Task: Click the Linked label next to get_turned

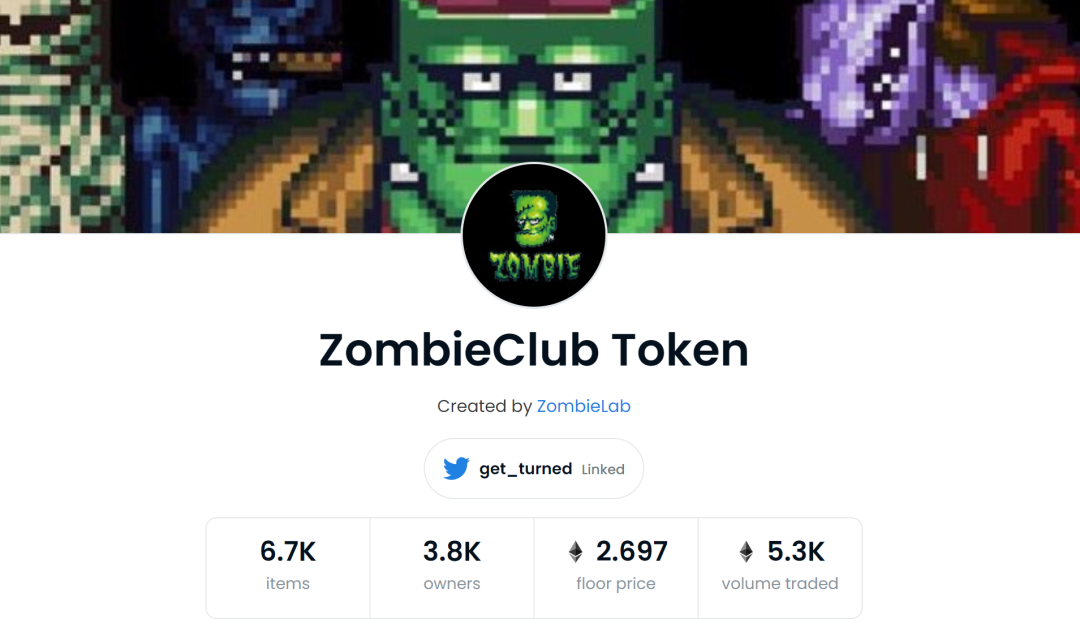Action: click(603, 469)
